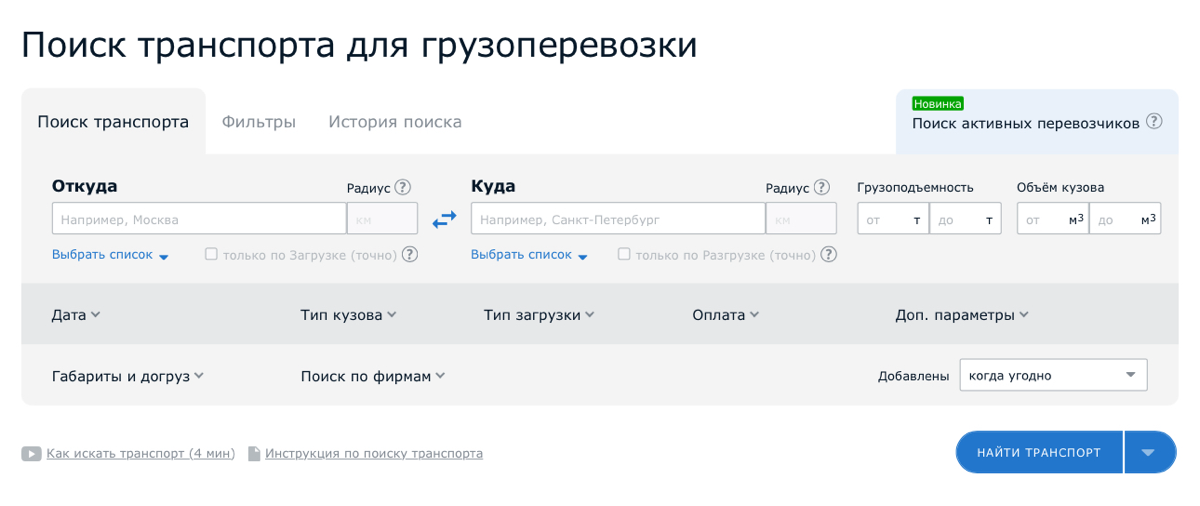The width and height of the screenshot is (1200, 506).
Task: Open Как искать транспорт (4 мин) link
Action: point(141,454)
